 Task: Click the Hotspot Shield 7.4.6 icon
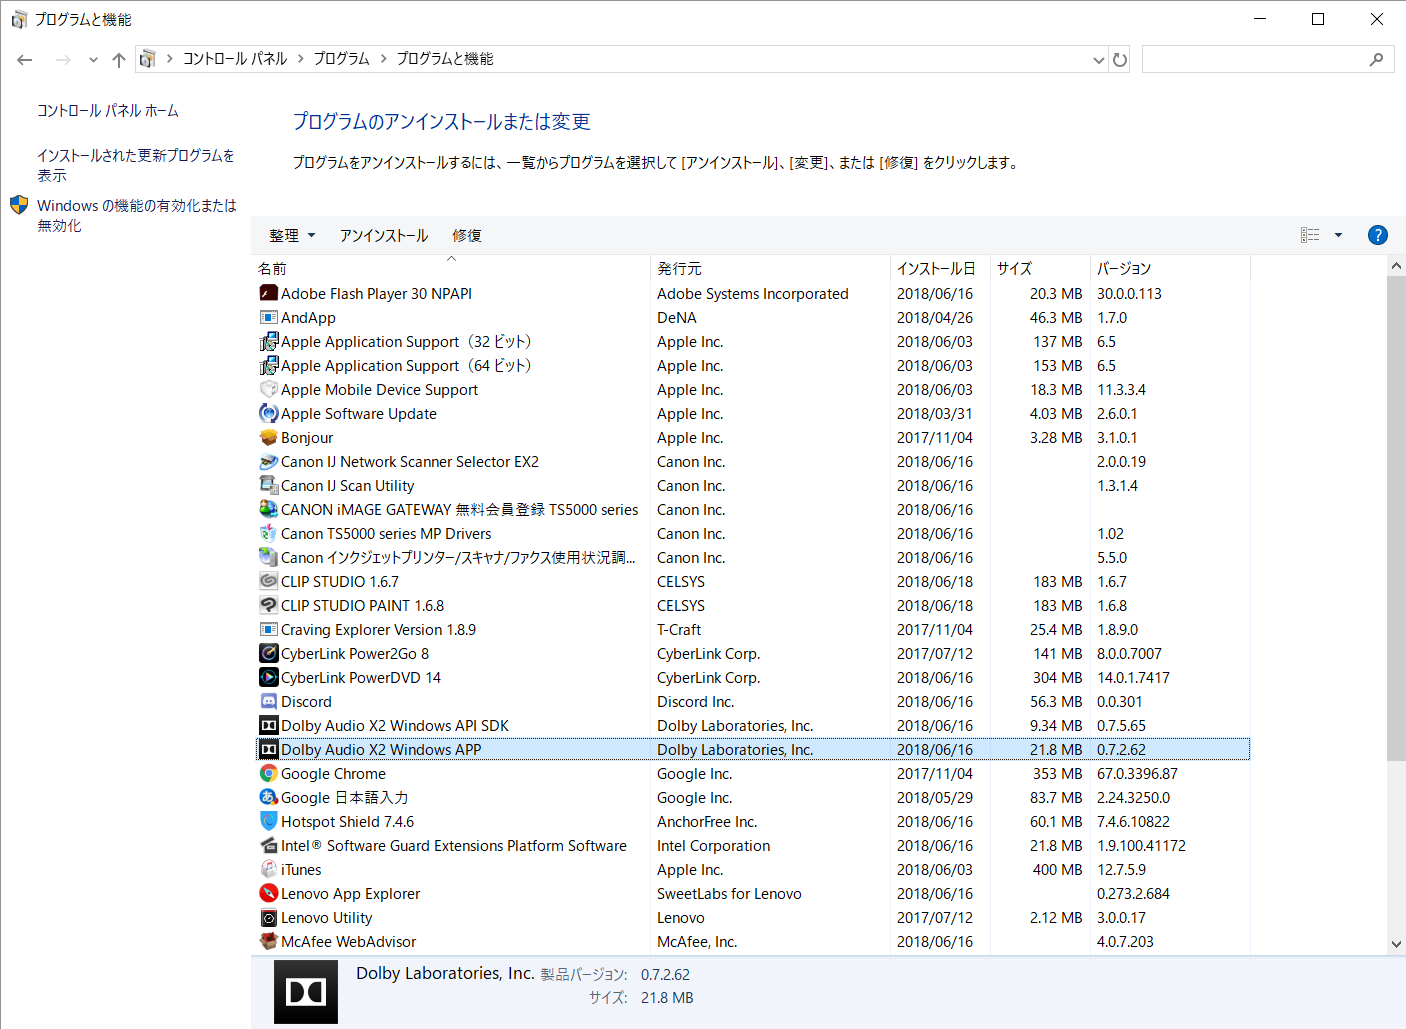pyautogui.click(x=268, y=821)
